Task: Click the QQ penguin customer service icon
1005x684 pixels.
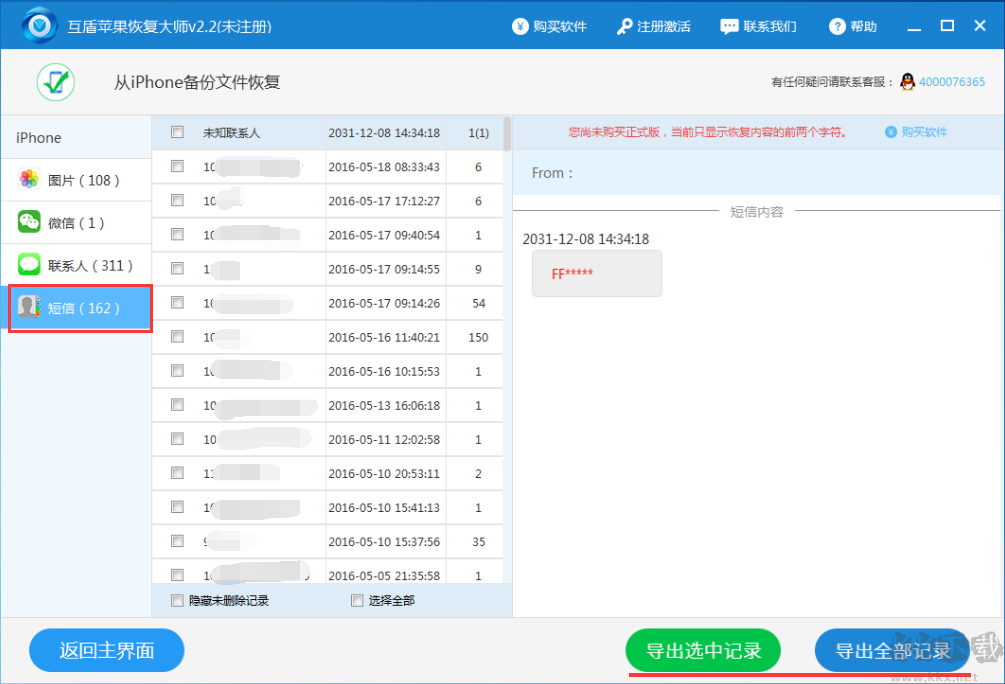Action: point(907,82)
